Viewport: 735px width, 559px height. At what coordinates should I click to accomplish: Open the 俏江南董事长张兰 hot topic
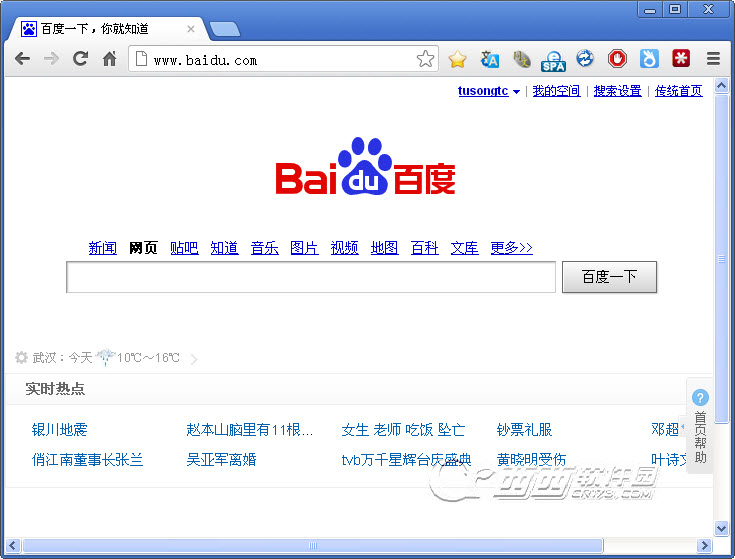click(87, 459)
